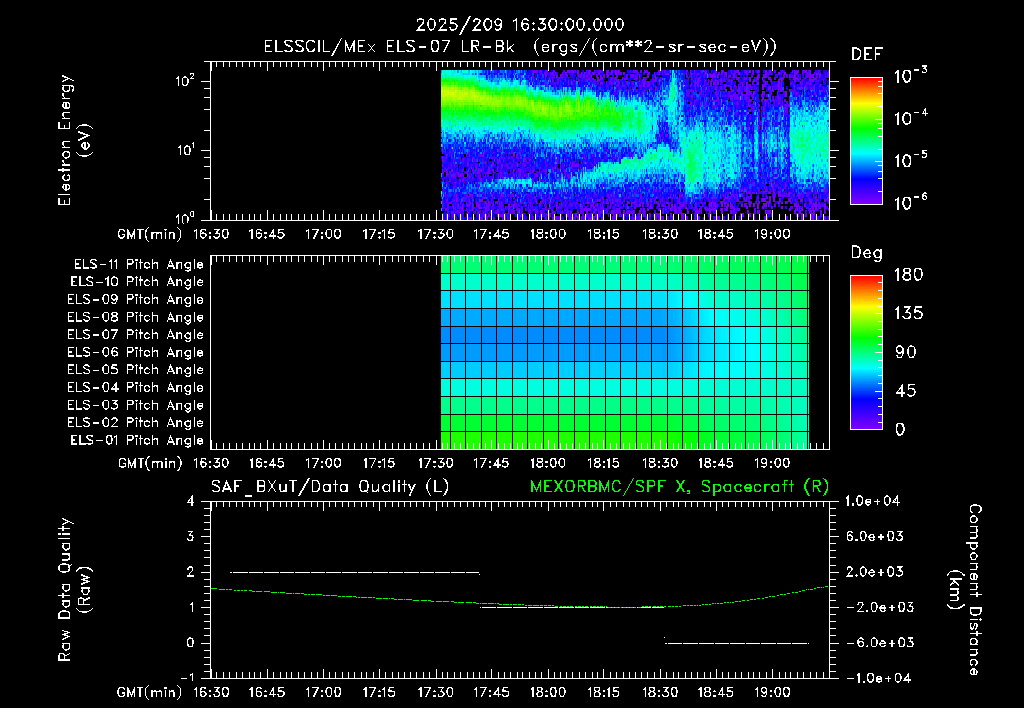1024x708 pixels.
Task: Click the GMT(min) label under the spectrogram
Action: 150,234
